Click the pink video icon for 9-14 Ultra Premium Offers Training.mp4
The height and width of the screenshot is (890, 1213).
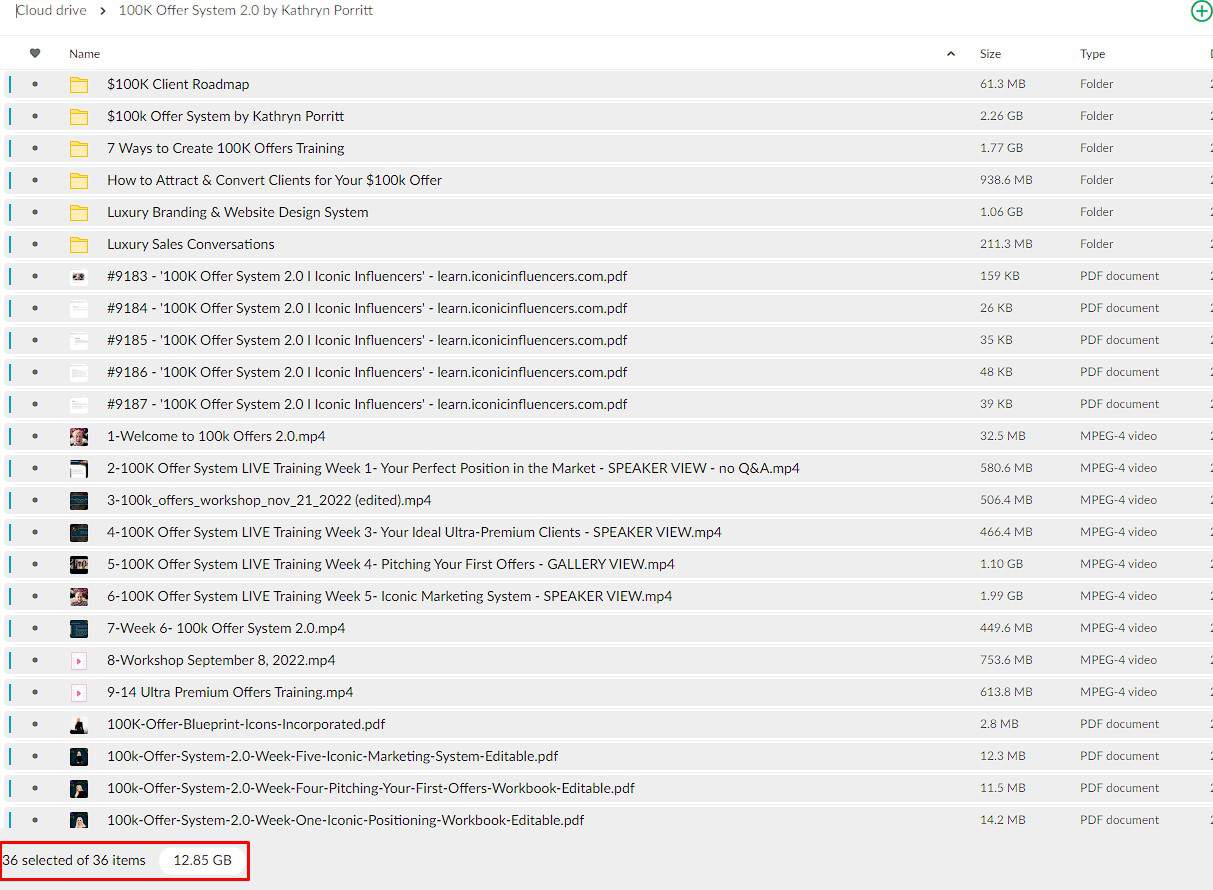tap(79, 693)
